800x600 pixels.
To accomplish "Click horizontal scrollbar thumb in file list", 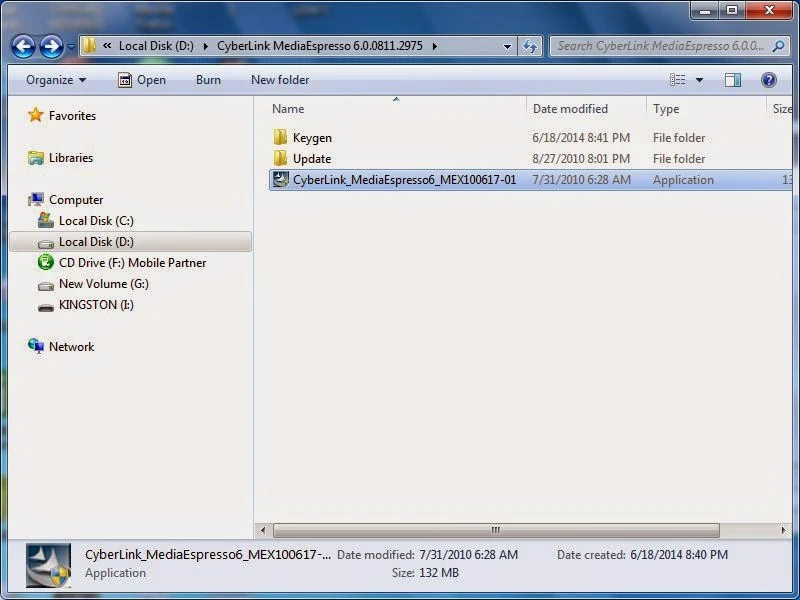I will 496,530.
